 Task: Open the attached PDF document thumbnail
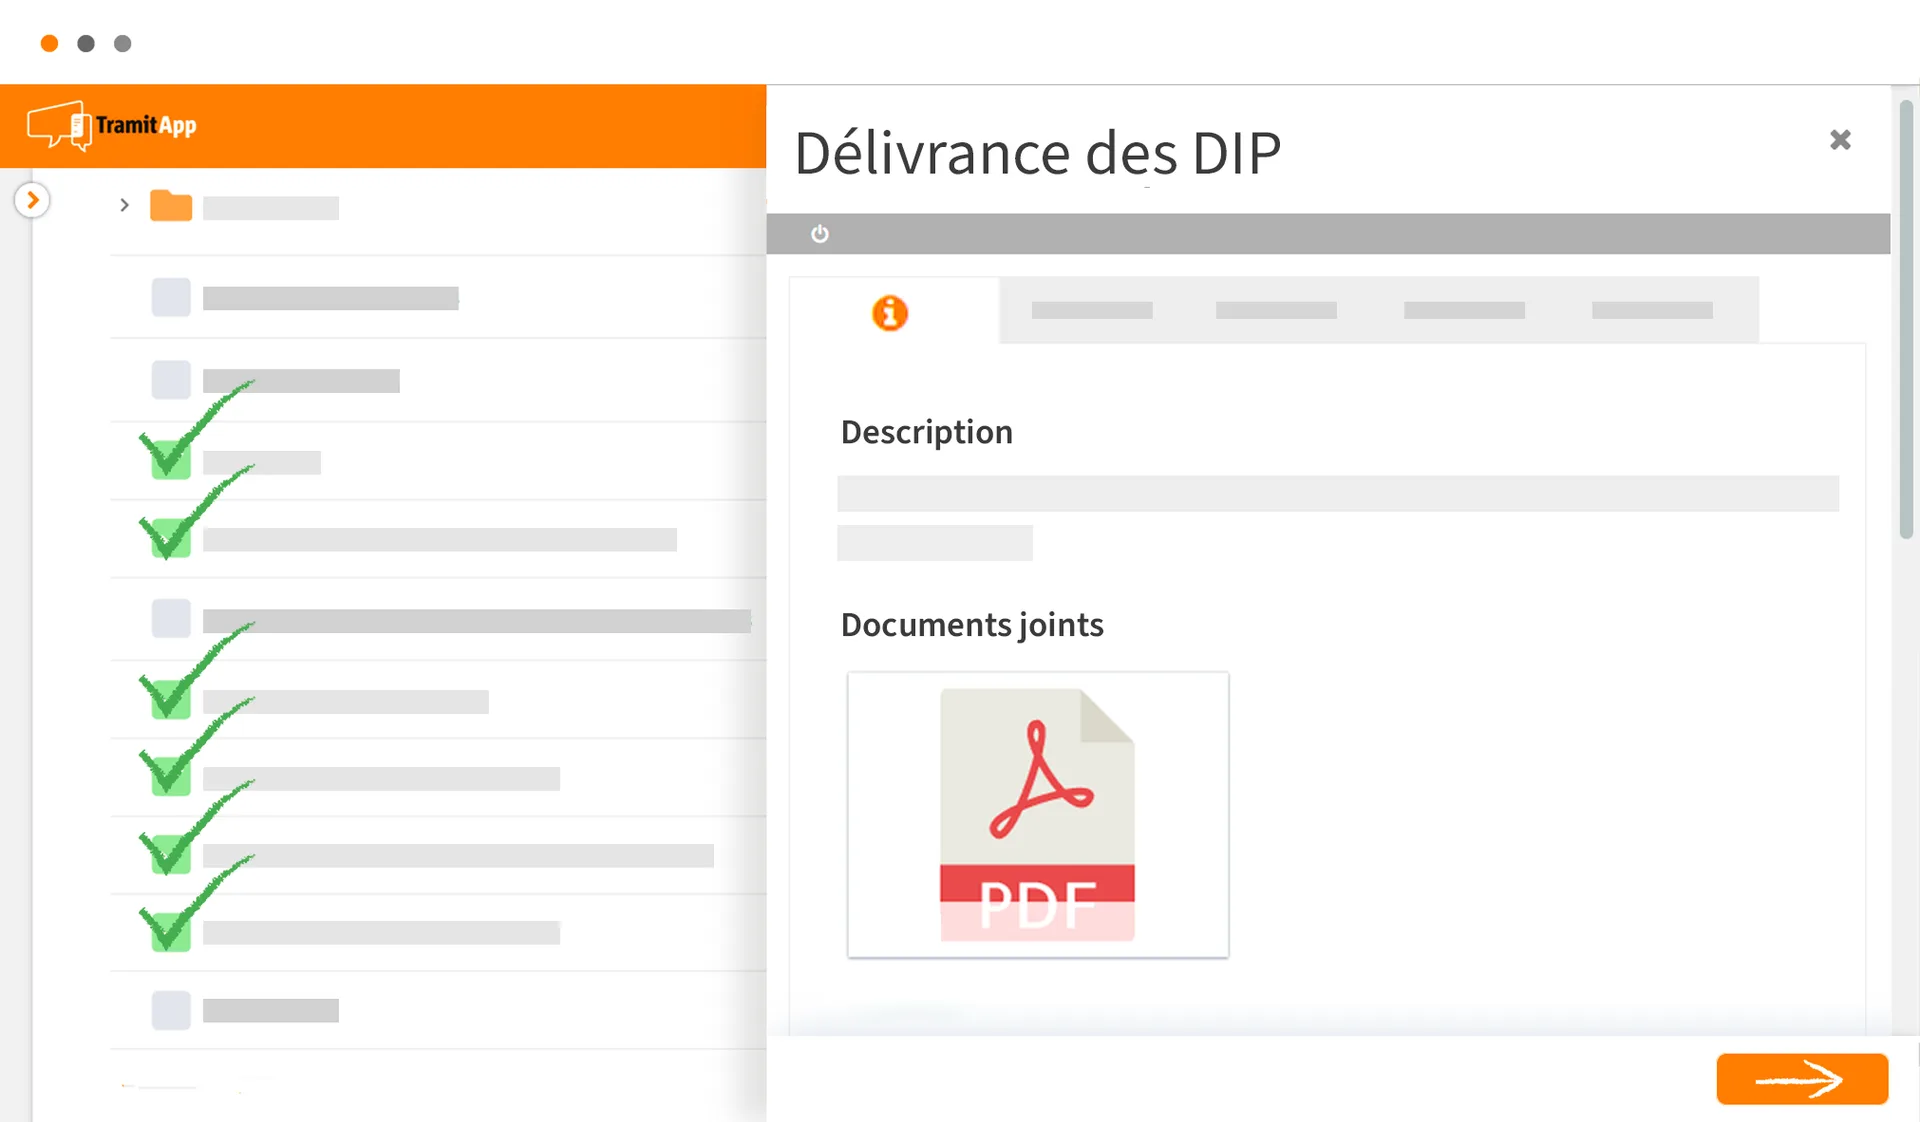[x=1038, y=814]
